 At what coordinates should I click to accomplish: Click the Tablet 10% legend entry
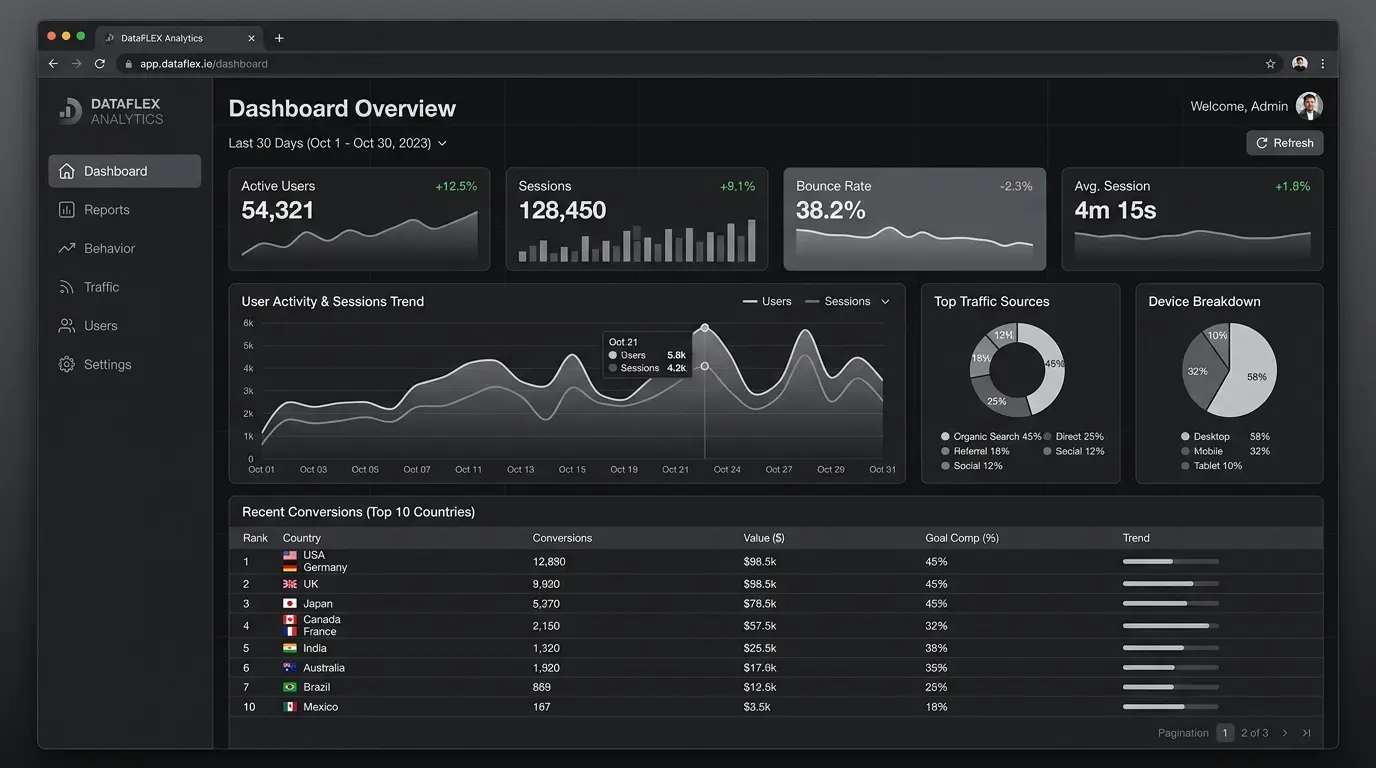pyautogui.click(x=1212, y=466)
